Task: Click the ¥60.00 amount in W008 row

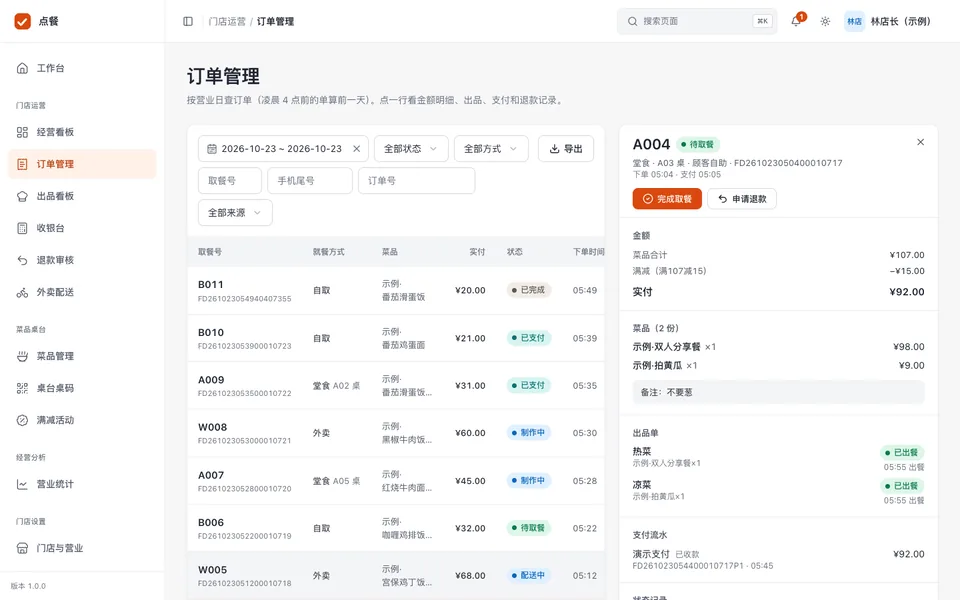Action: (x=470, y=433)
